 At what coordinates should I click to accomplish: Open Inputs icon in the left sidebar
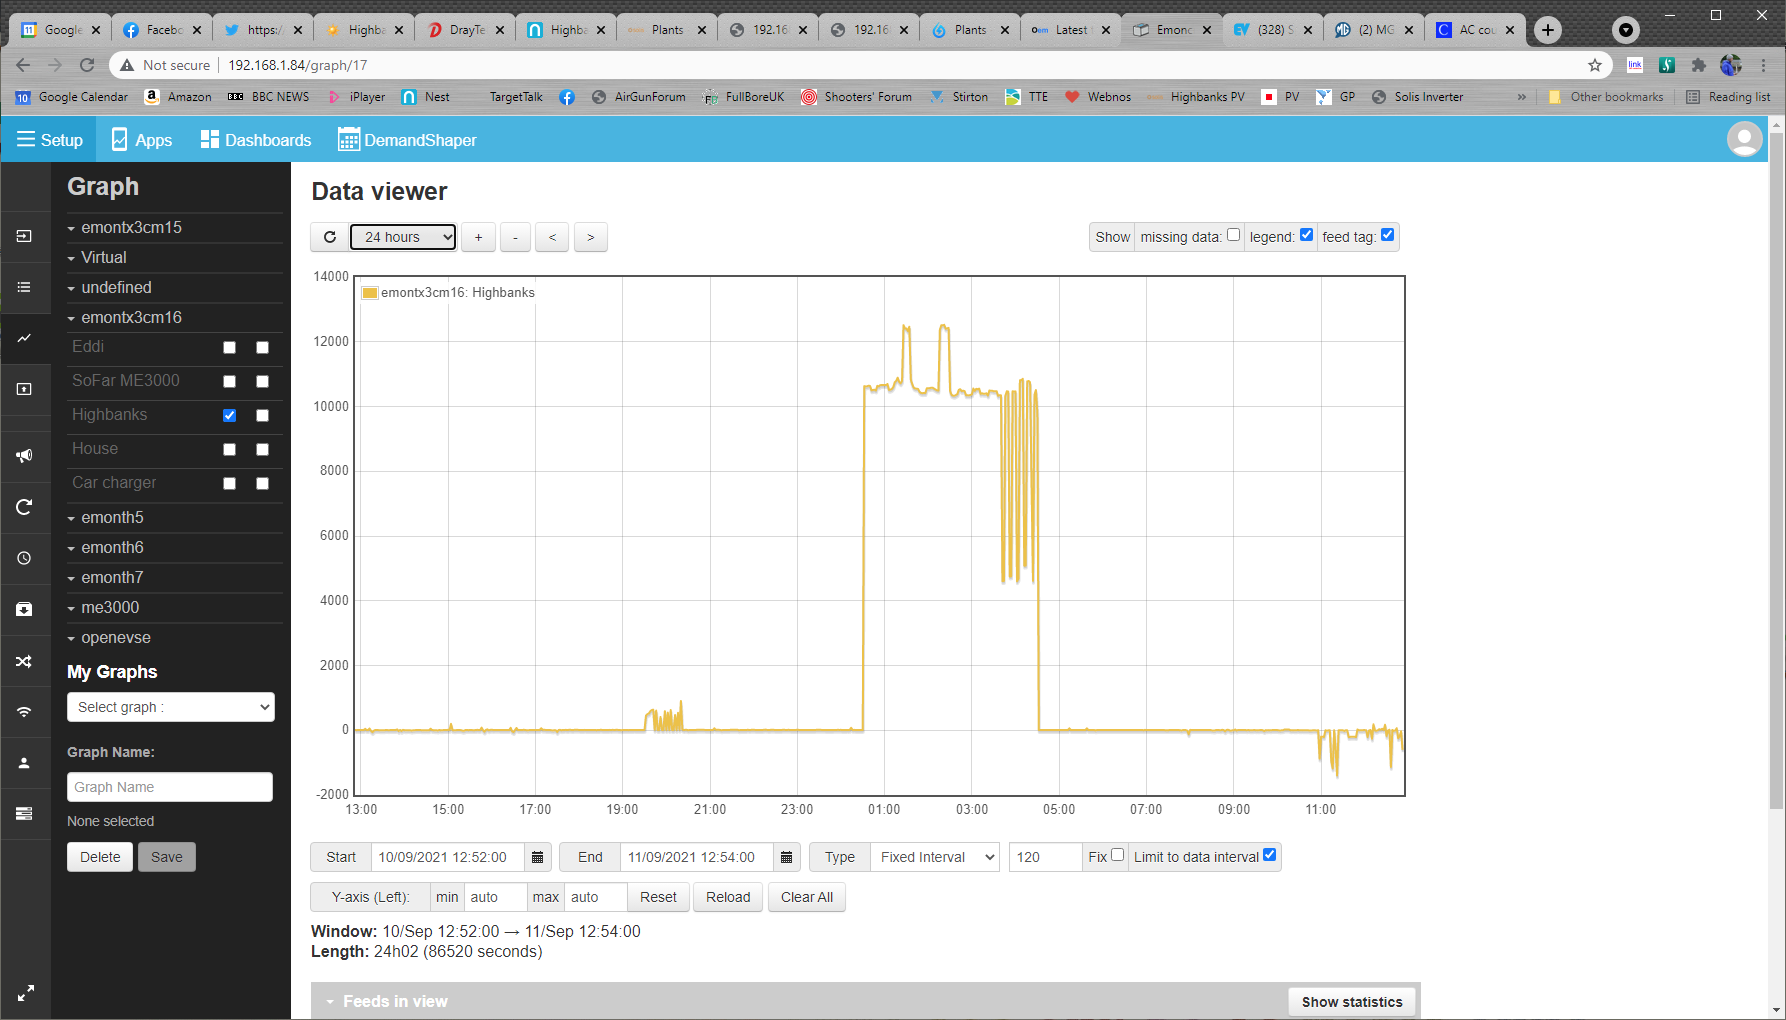(x=24, y=236)
